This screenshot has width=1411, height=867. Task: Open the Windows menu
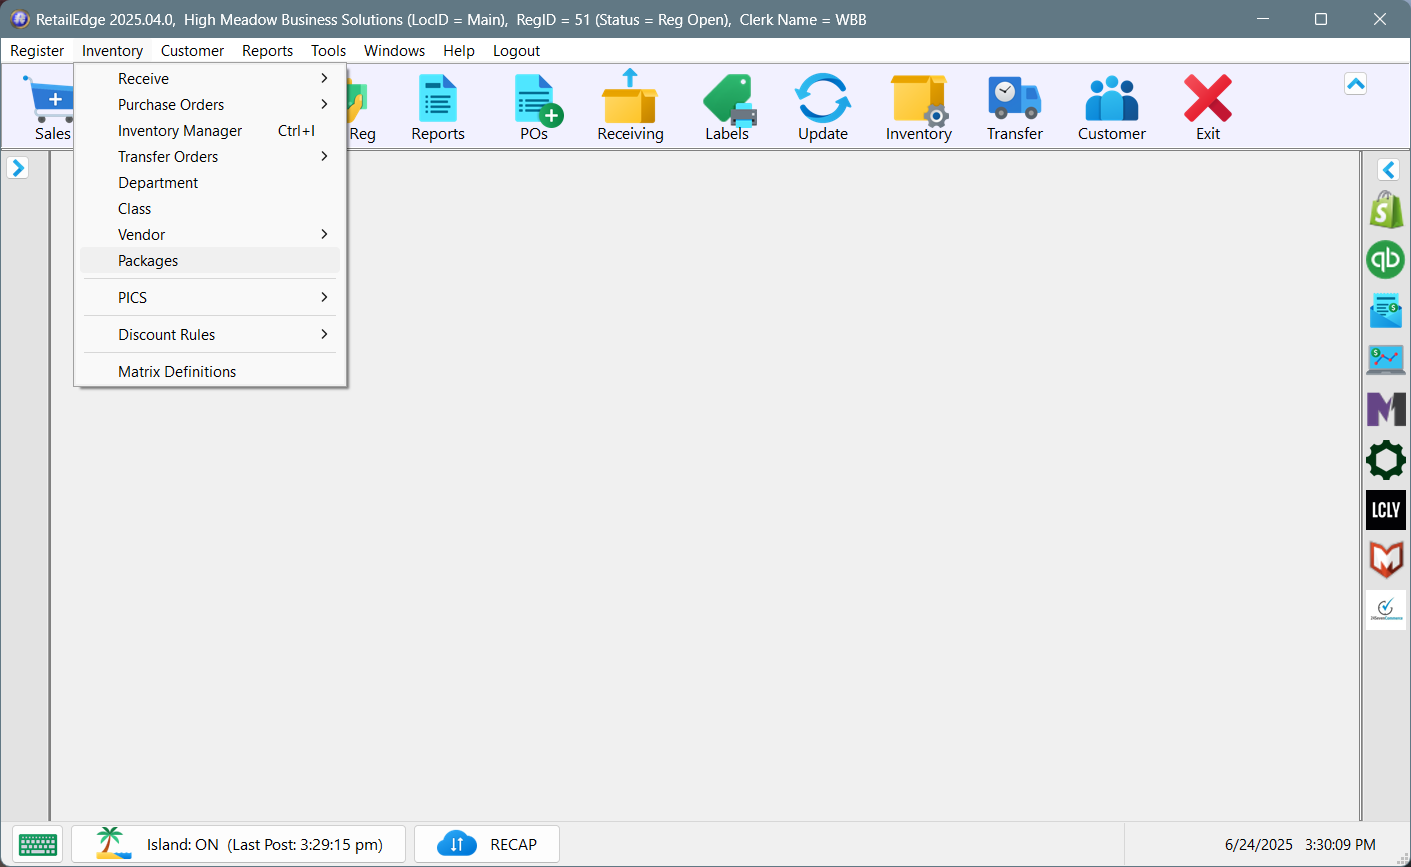tap(394, 50)
